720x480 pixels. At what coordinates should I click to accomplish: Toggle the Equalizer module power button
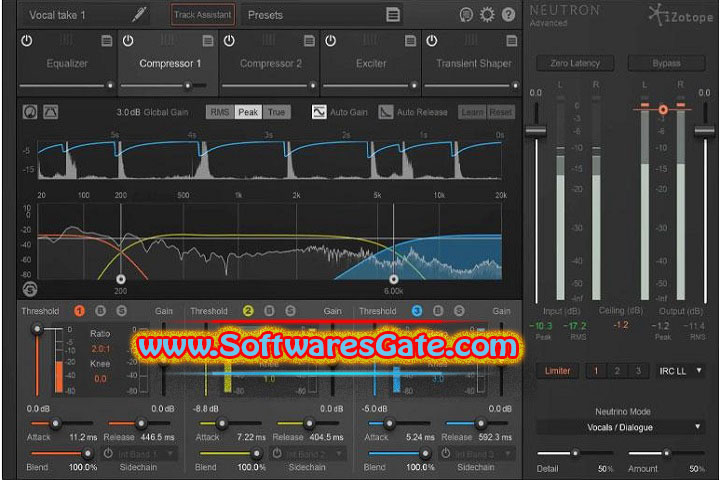pyautogui.click(x=27, y=41)
